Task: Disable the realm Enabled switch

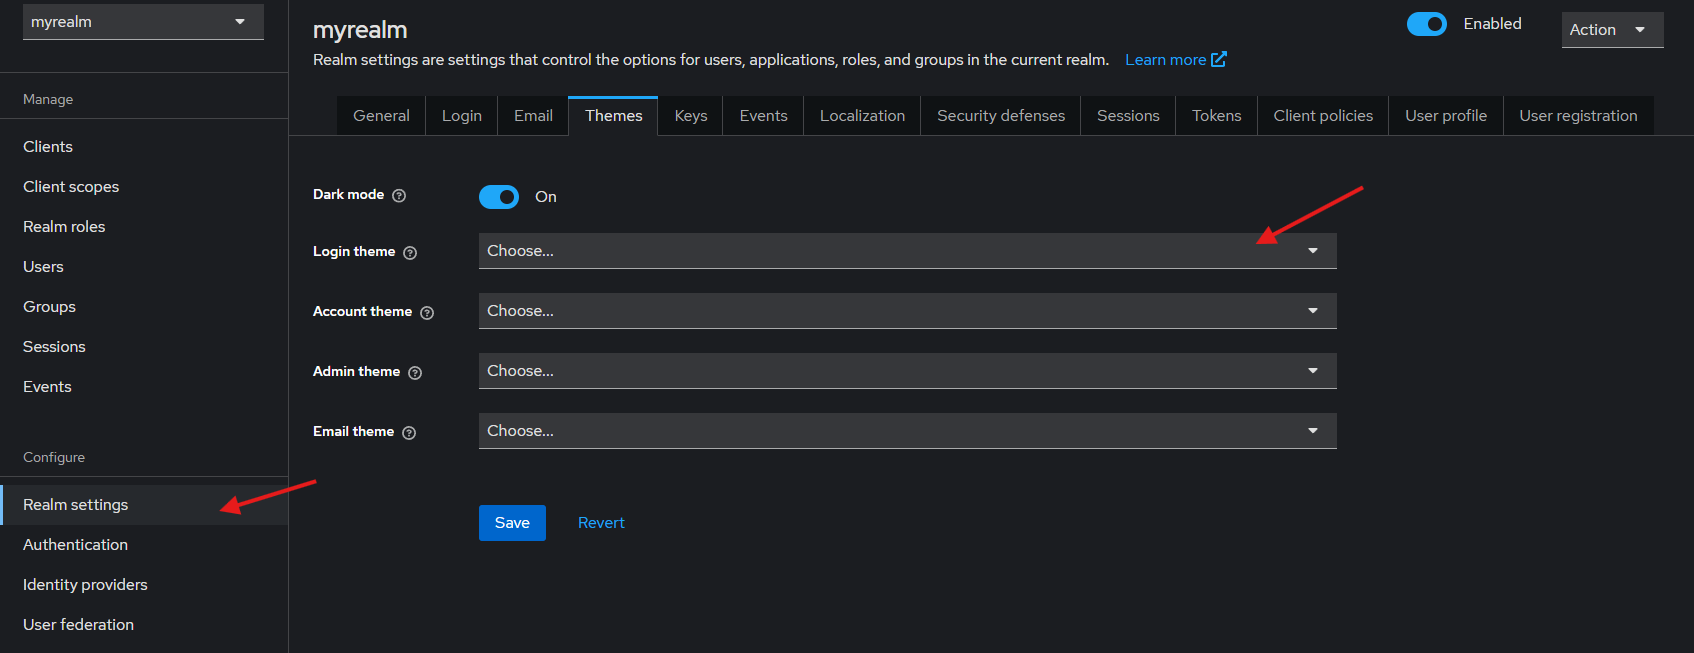Action: coord(1427,24)
